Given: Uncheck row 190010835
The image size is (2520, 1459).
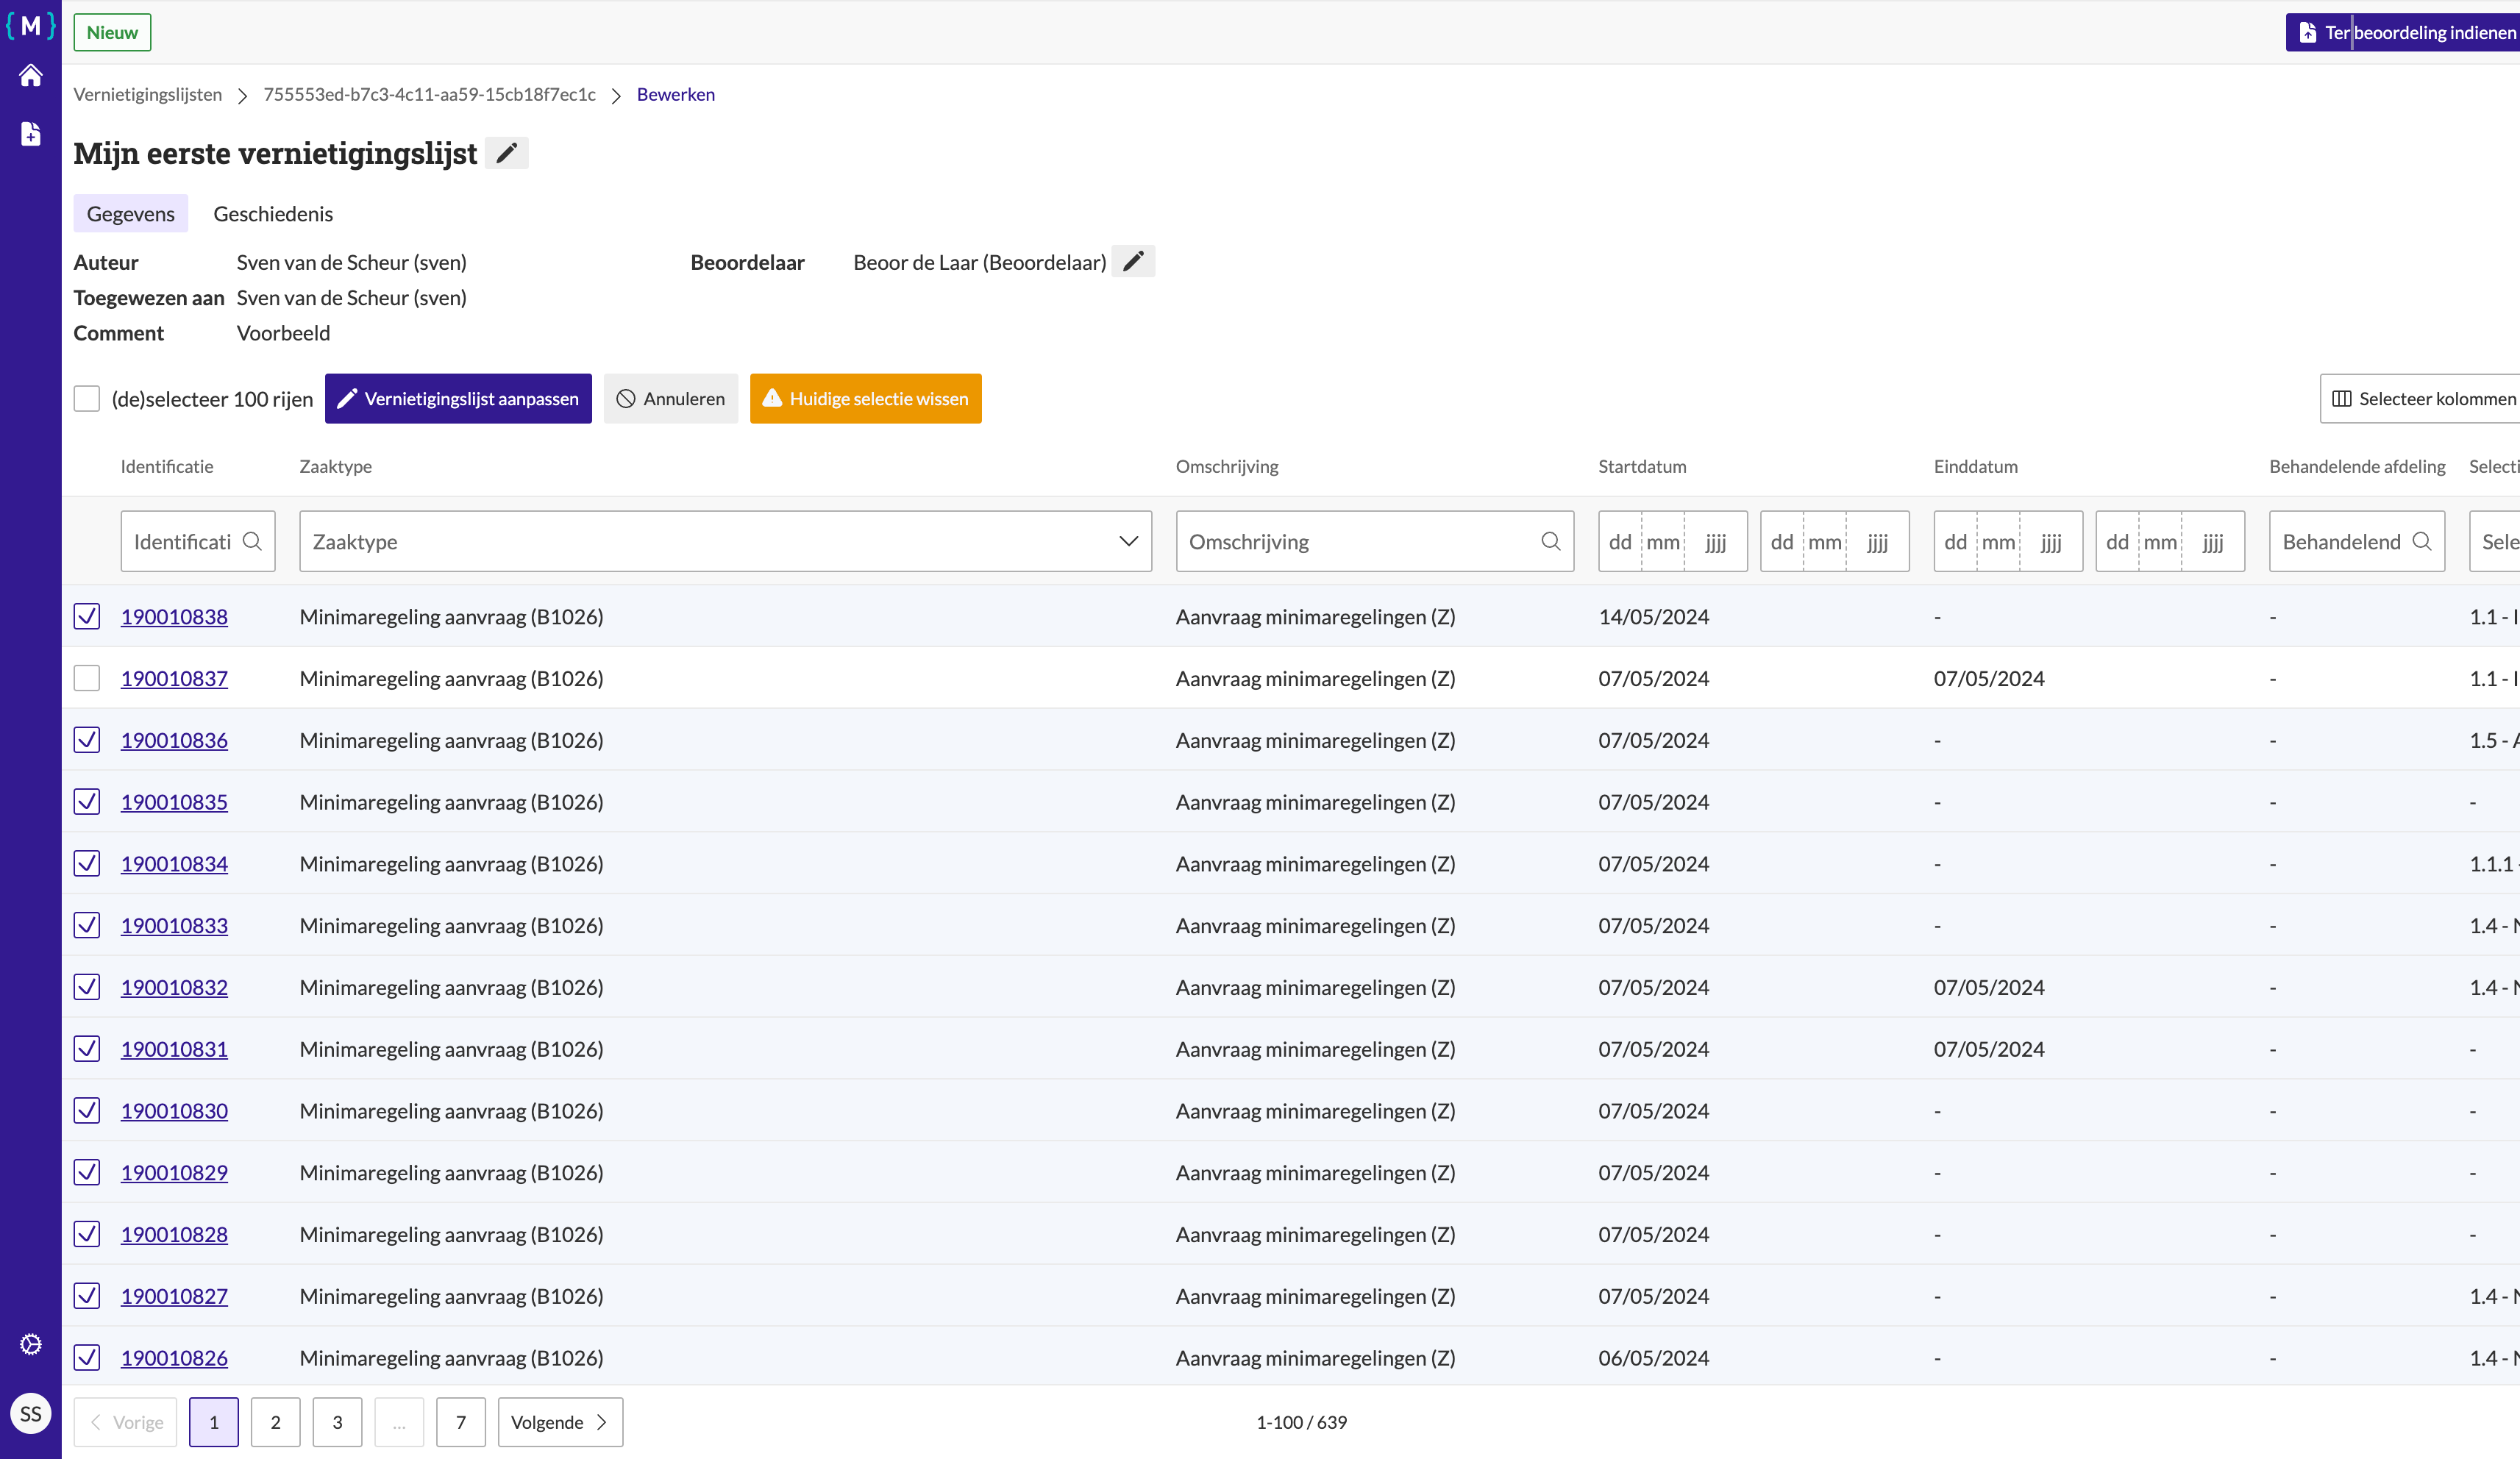Looking at the screenshot, I should pyautogui.click(x=87, y=802).
